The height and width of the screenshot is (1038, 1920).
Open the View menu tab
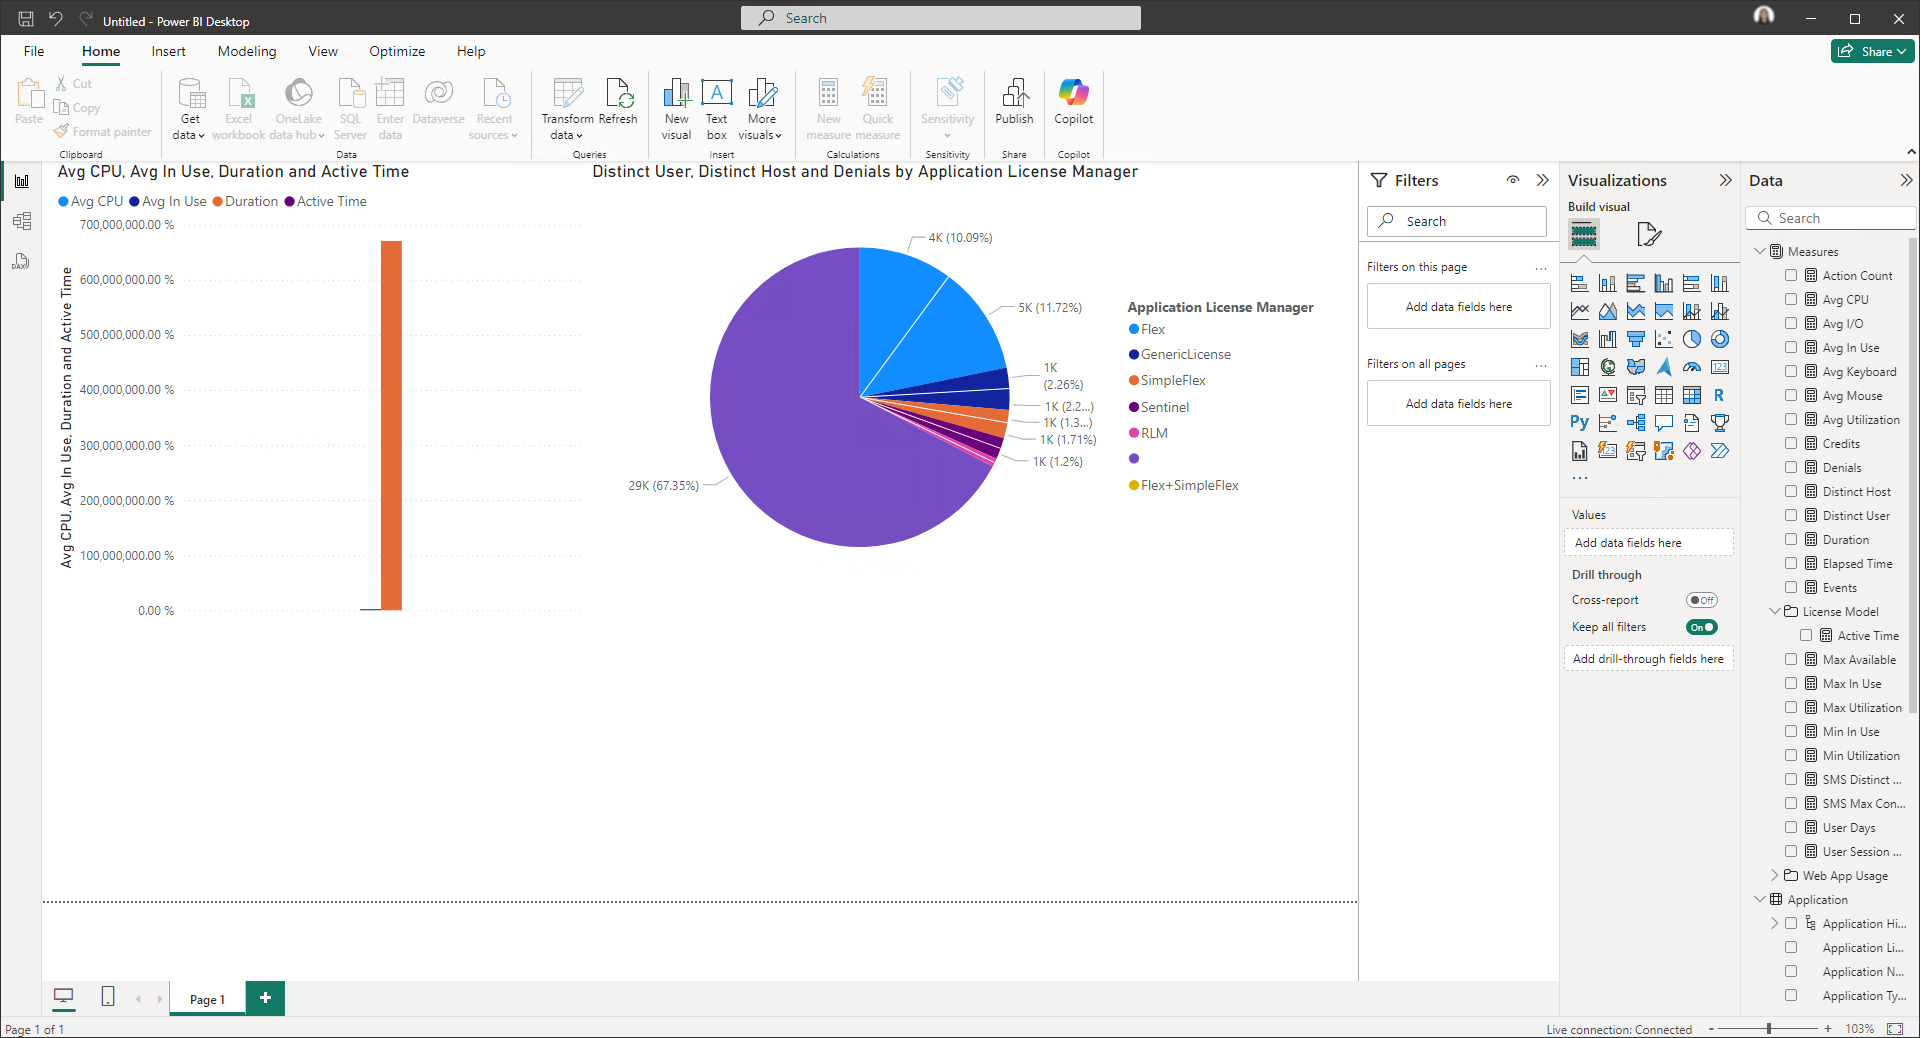(x=322, y=51)
